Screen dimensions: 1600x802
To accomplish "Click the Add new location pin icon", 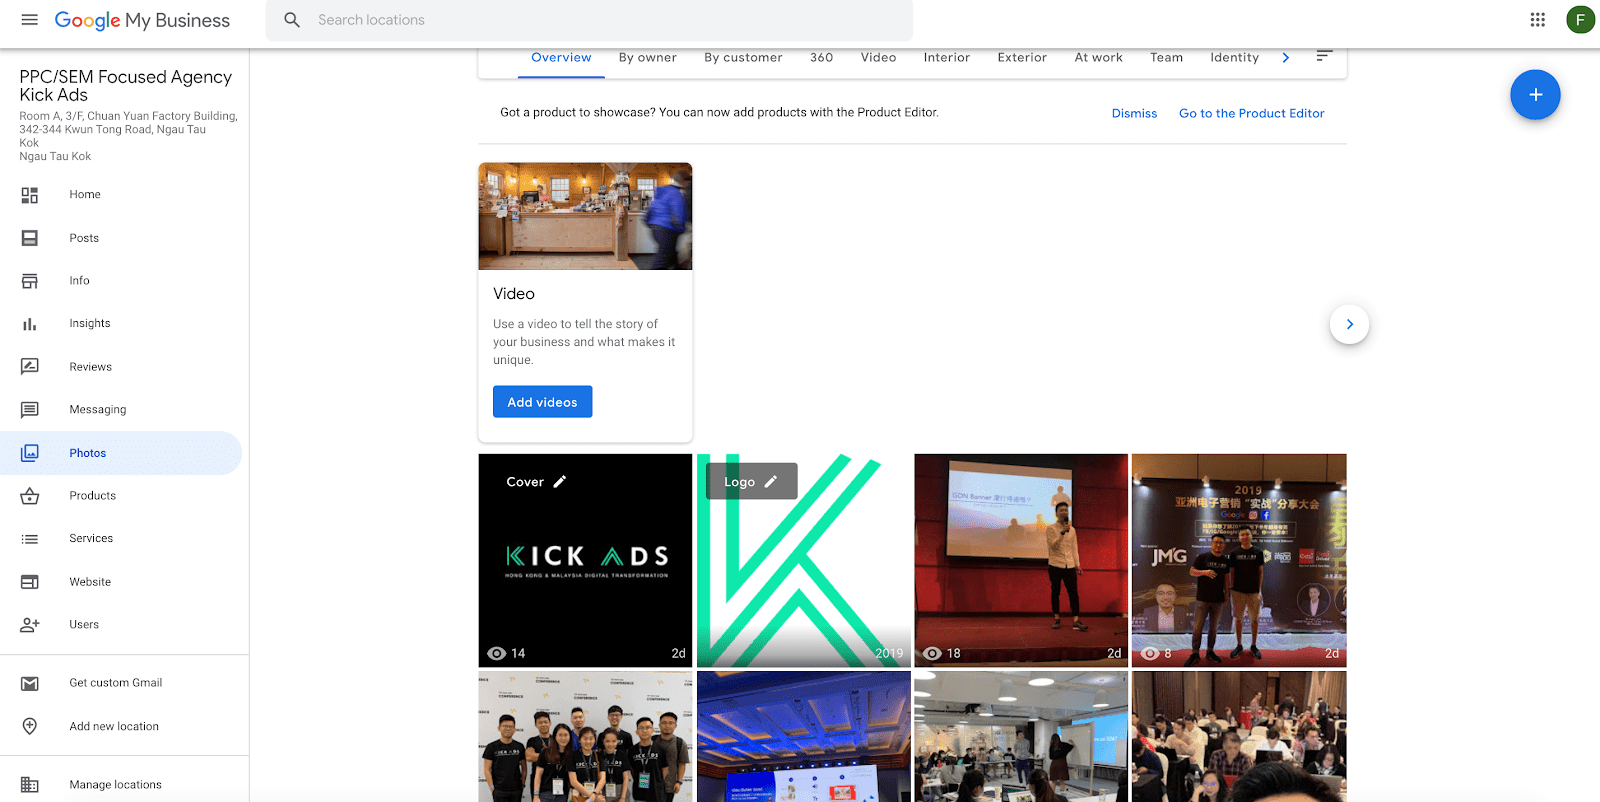I will click(x=30, y=727).
